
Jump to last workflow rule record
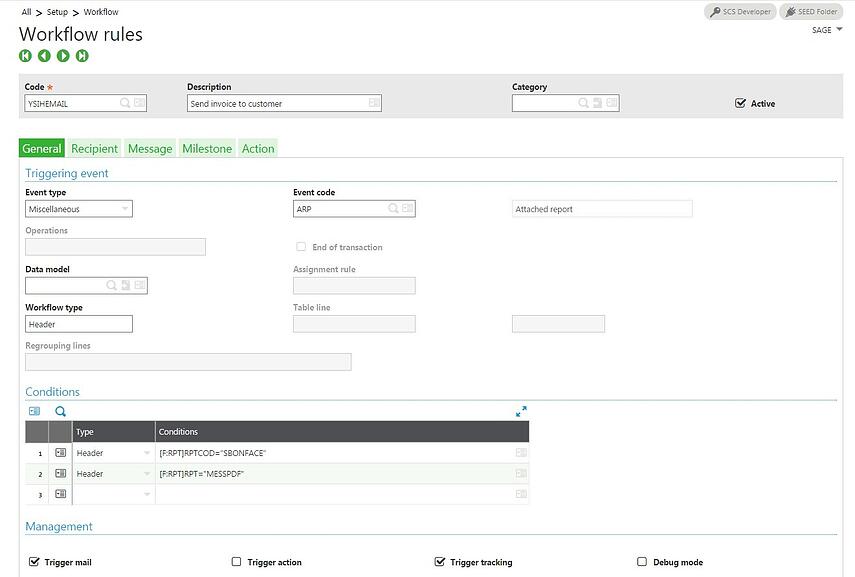pos(82,56)
